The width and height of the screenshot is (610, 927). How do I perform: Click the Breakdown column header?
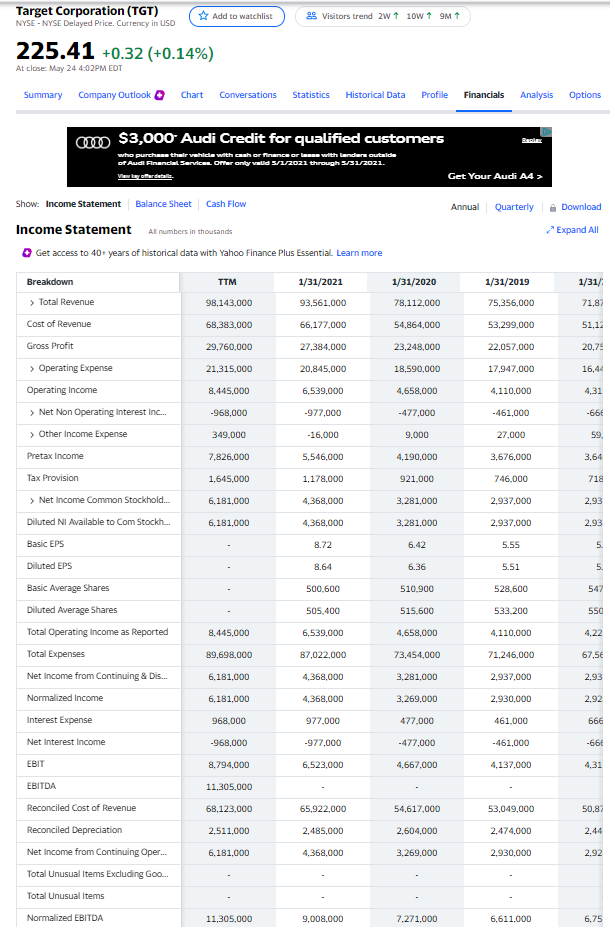pyautogui.click(x=50, y=282)
